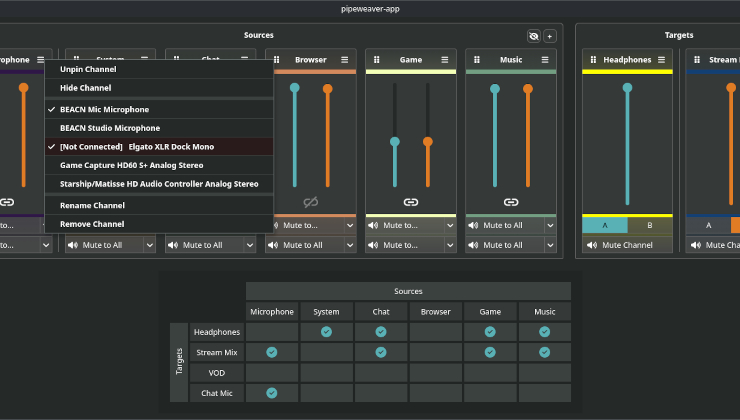The height and width of the screenshot is (420, 740).
Task: Uncheck System to Headphones routing
Action: point(326,332)
